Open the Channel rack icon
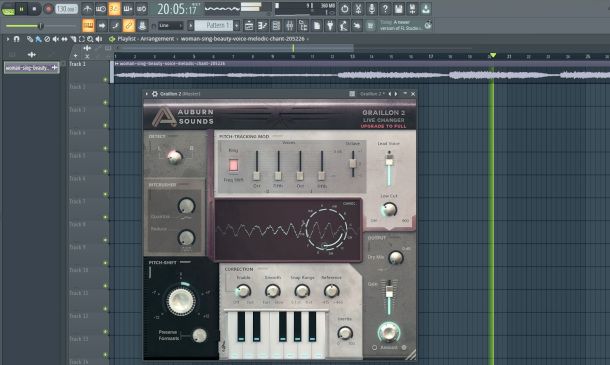610x365 pixels. point(276,26)
